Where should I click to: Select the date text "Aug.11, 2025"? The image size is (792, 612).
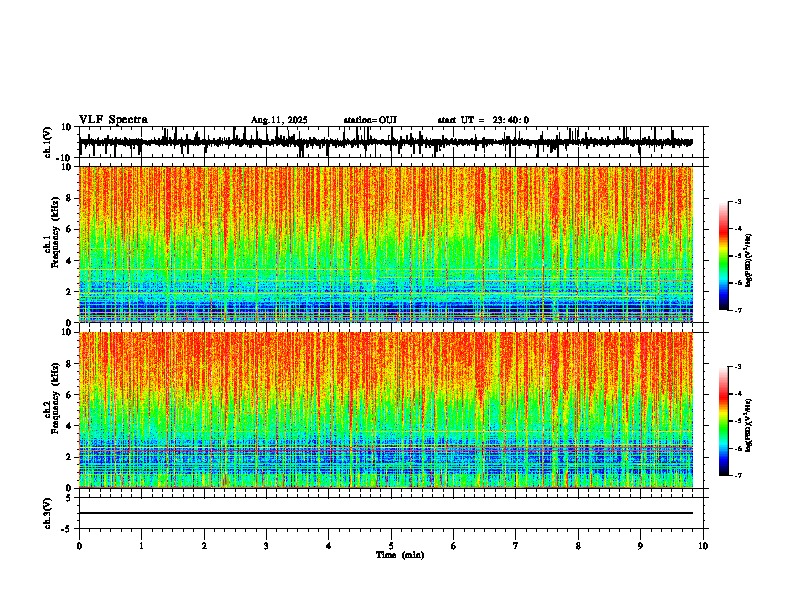(279, 120)
